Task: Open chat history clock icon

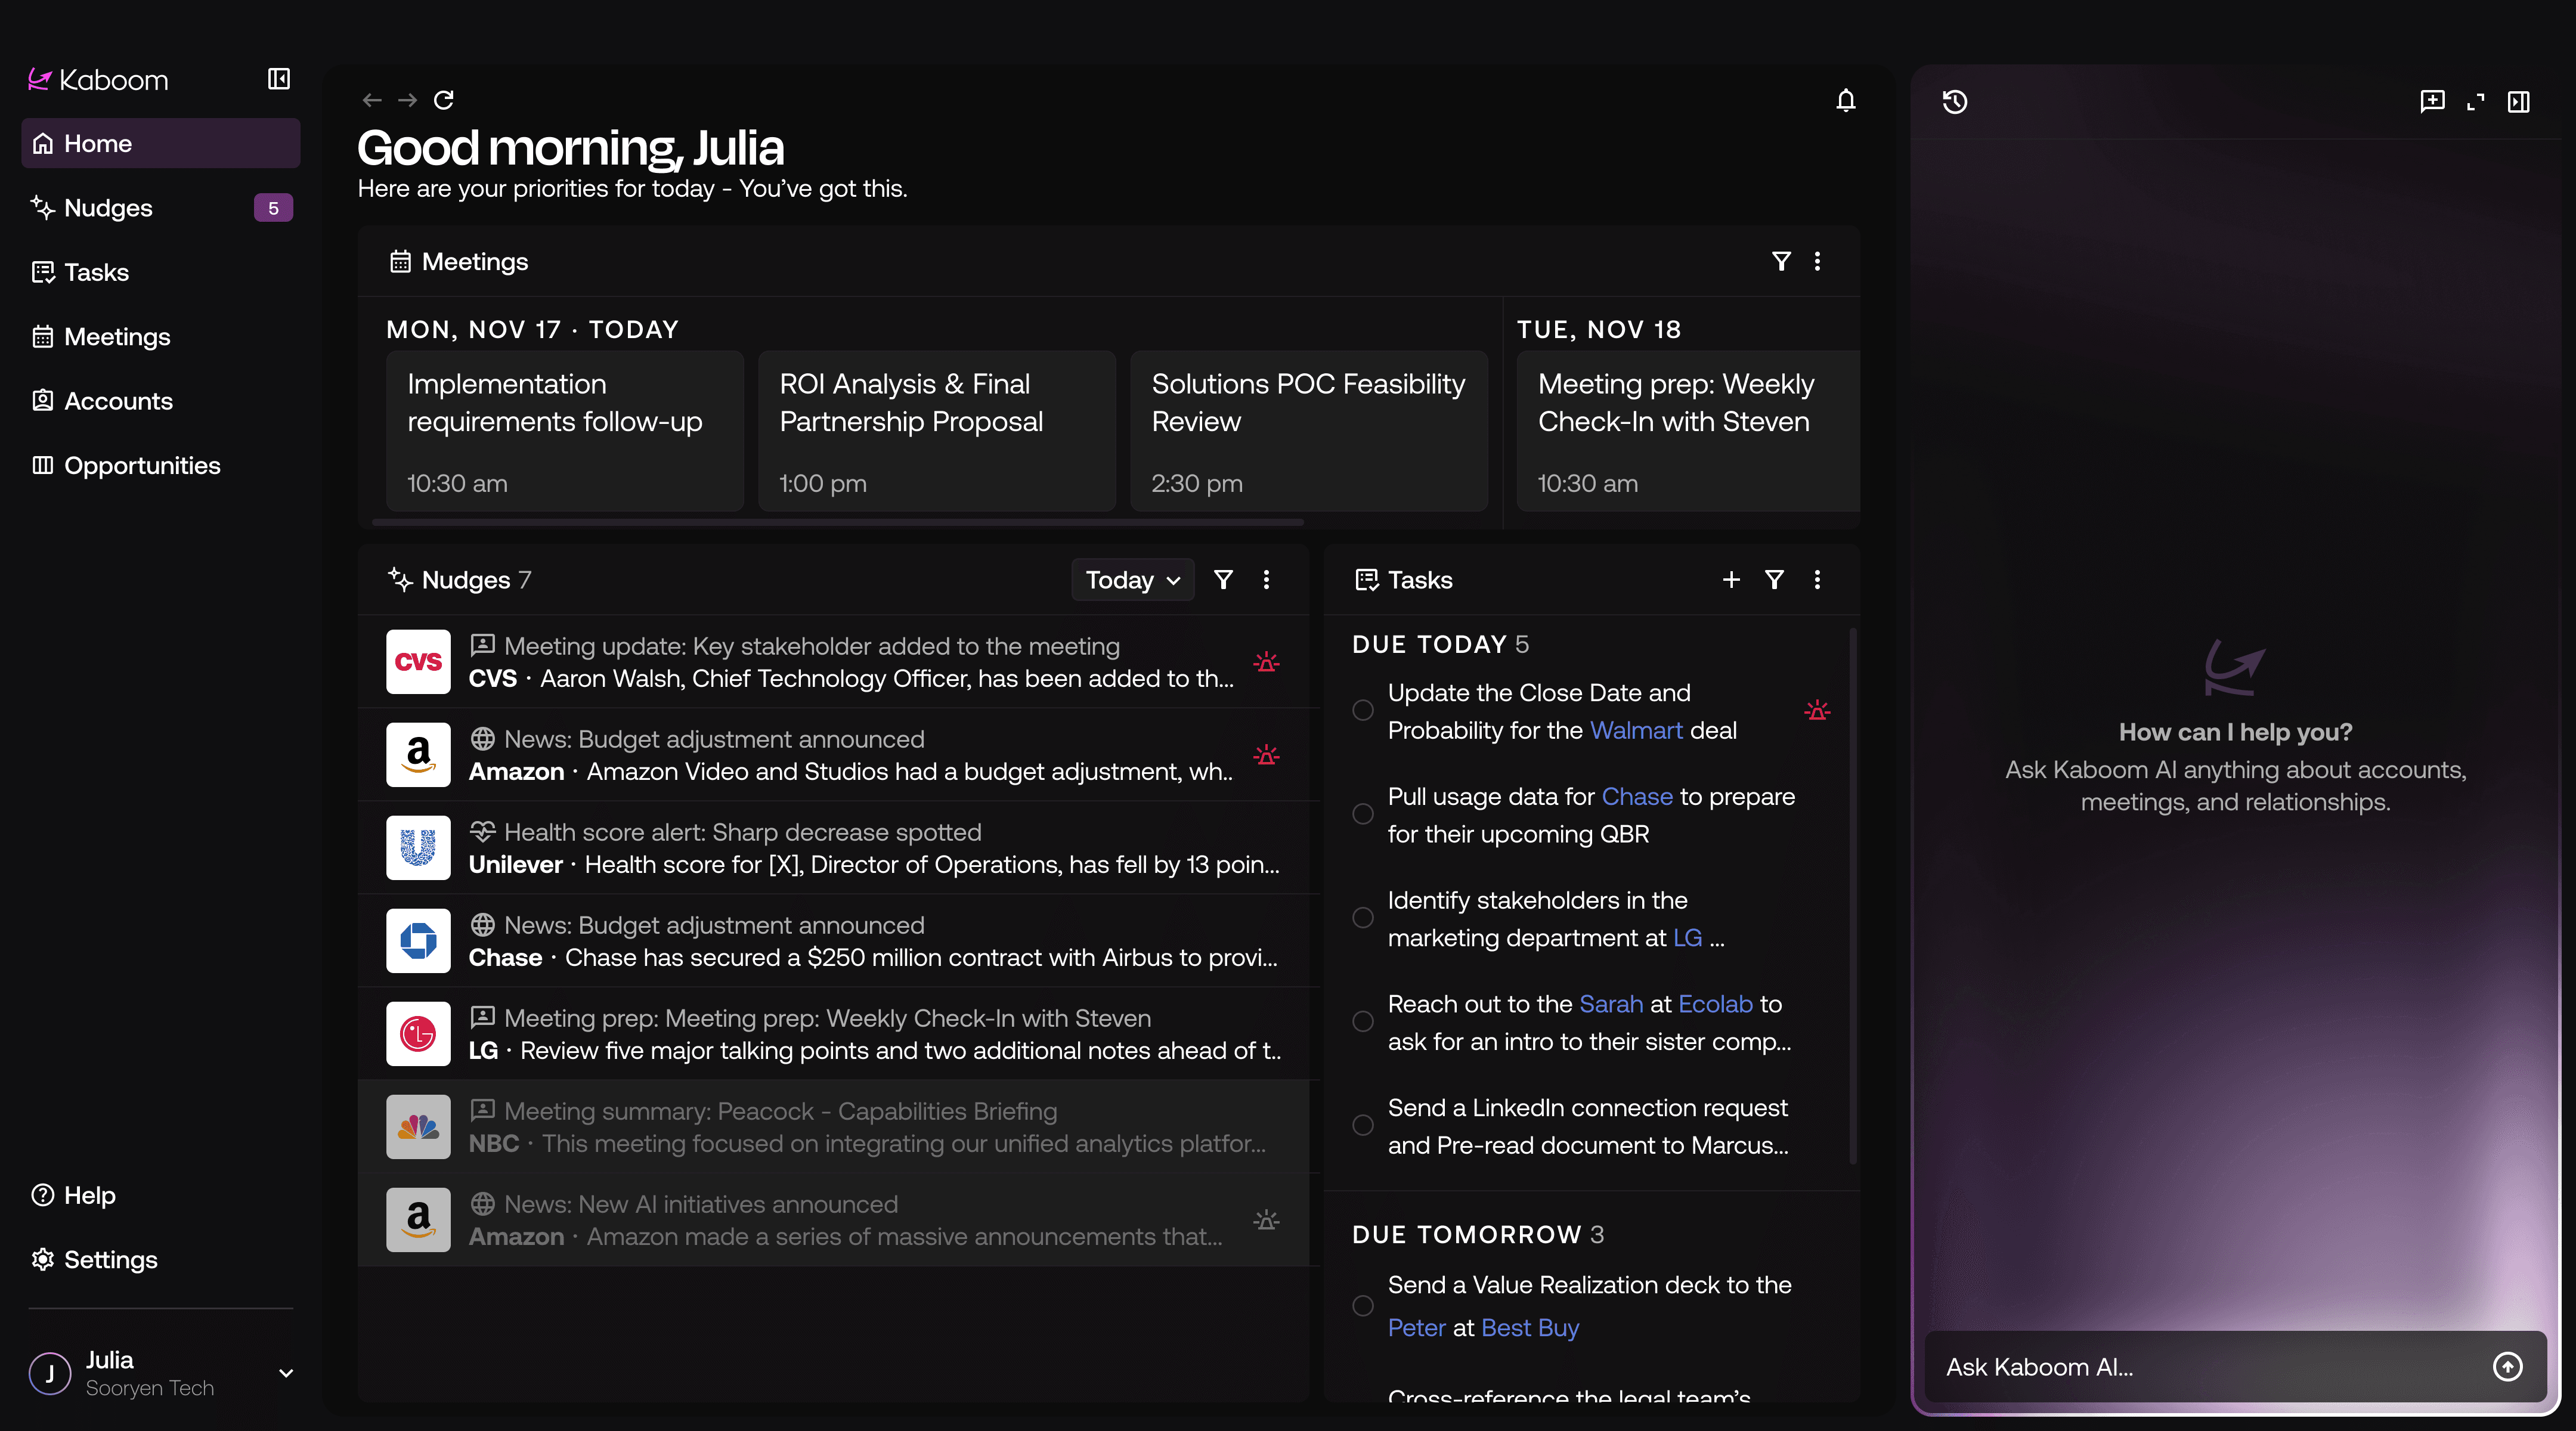Action: (1954, 102)
